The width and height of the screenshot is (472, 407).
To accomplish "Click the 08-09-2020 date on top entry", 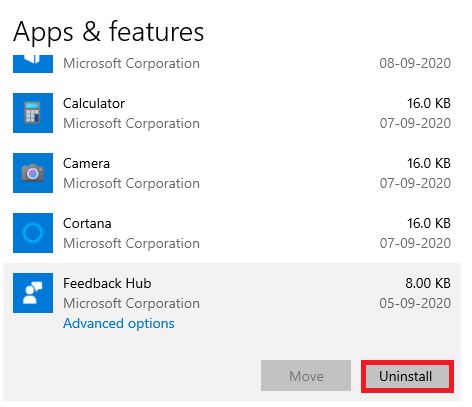I will [x=415, y=63].
